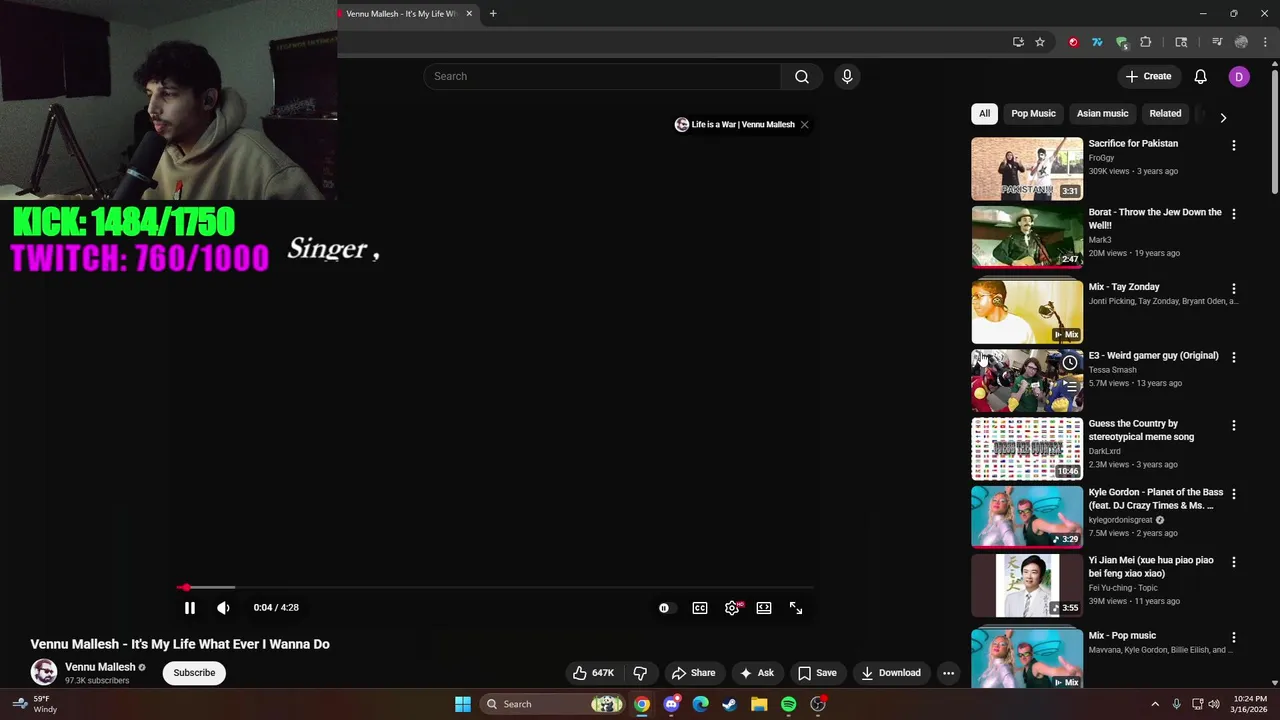Open Chrome three-dot menu
This screenshot has height=720, width=1280.
pos(1265,42)
